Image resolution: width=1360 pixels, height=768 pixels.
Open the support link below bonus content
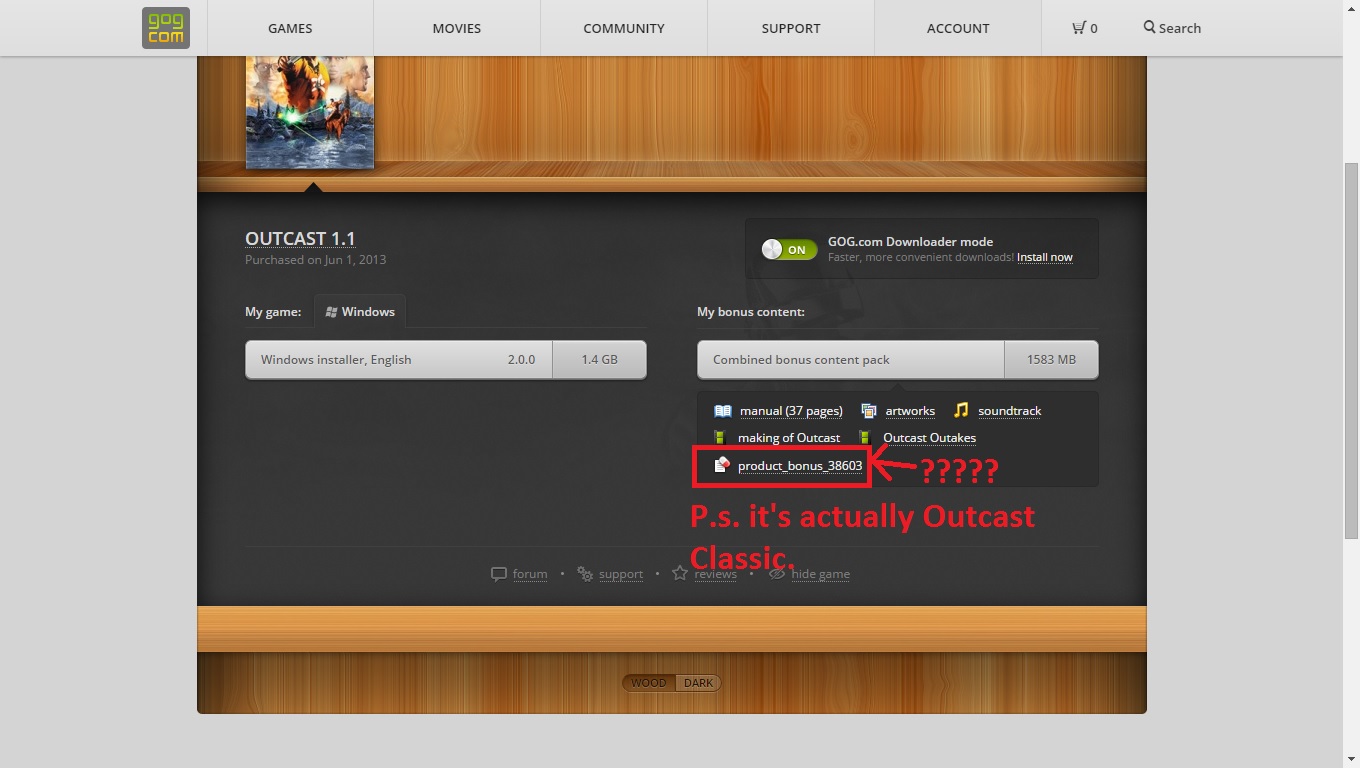621,574
